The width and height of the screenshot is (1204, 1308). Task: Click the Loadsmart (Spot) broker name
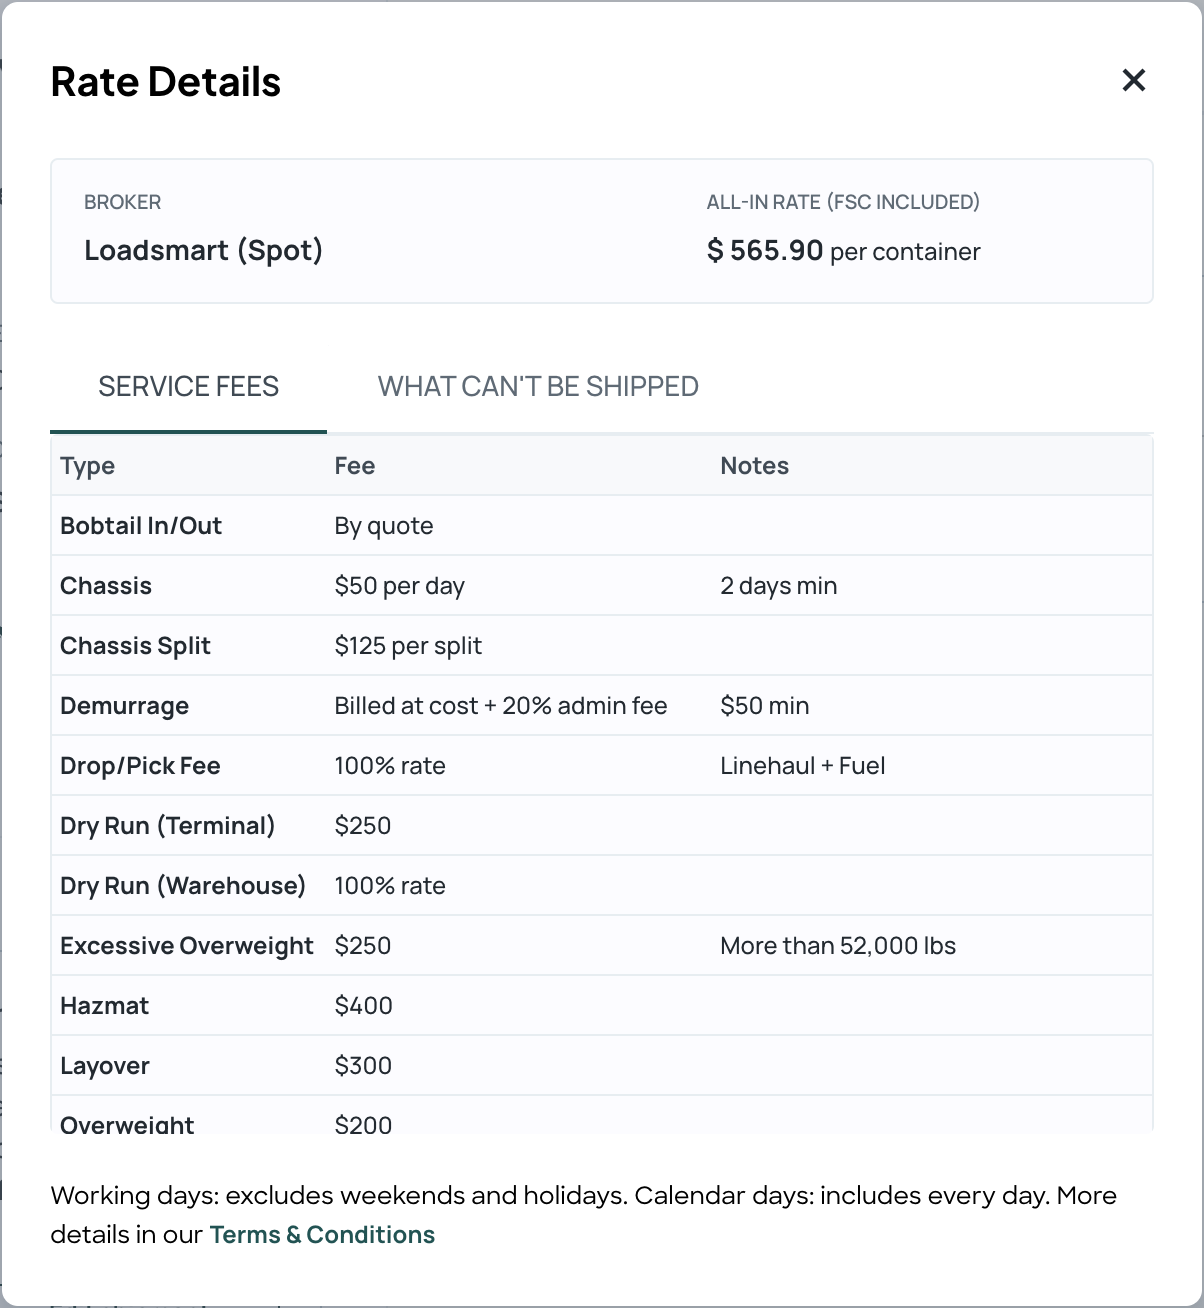[203, 250]
